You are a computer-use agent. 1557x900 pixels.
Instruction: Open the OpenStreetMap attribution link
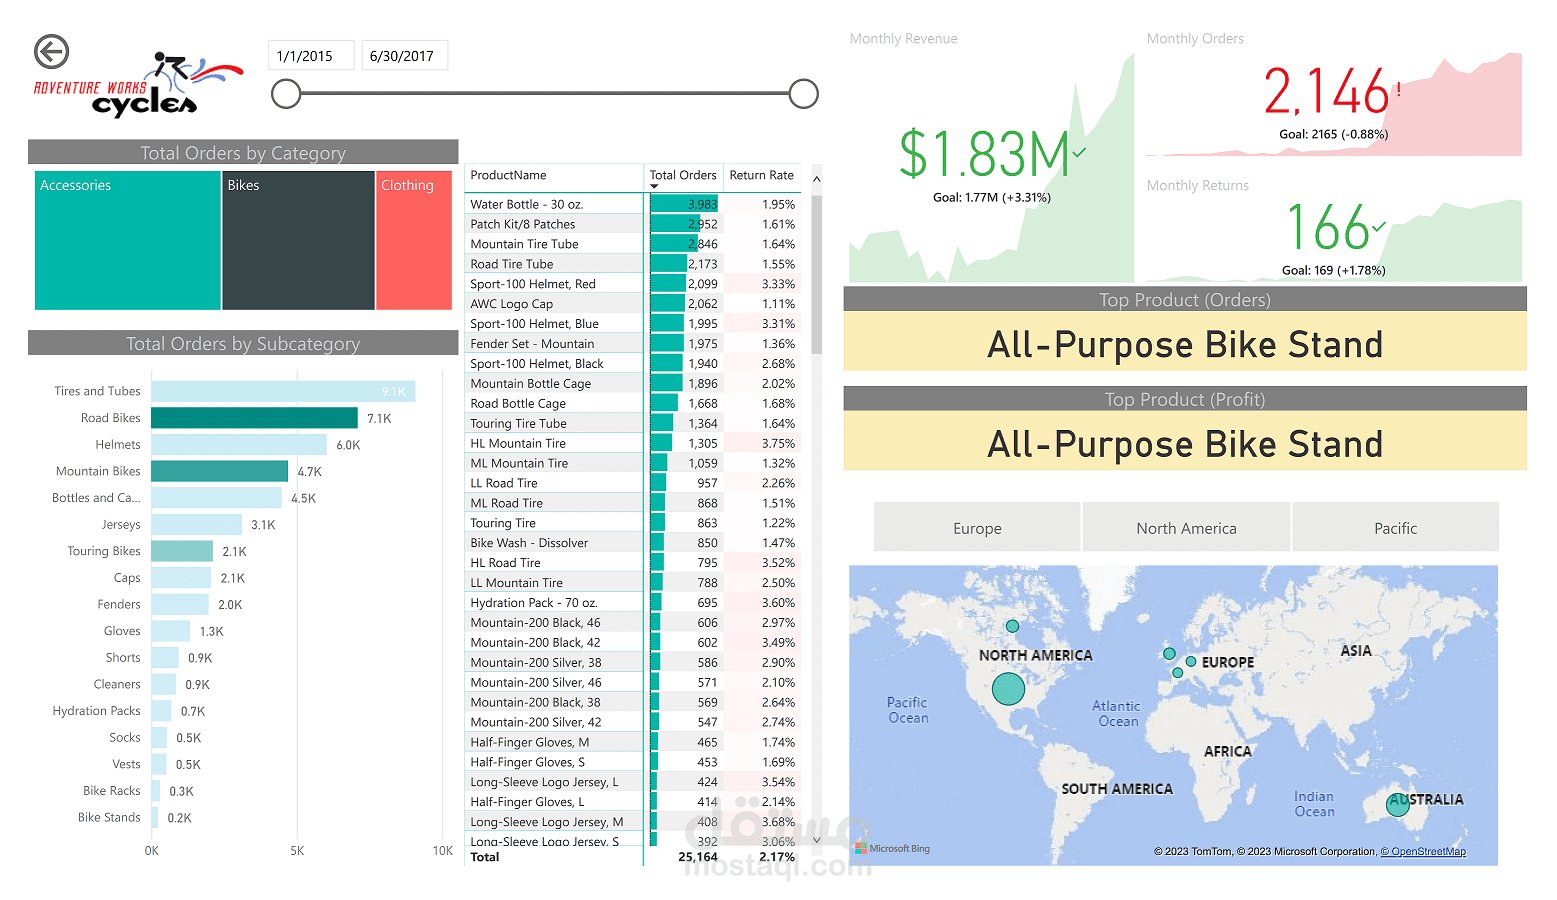(1423, 851)
